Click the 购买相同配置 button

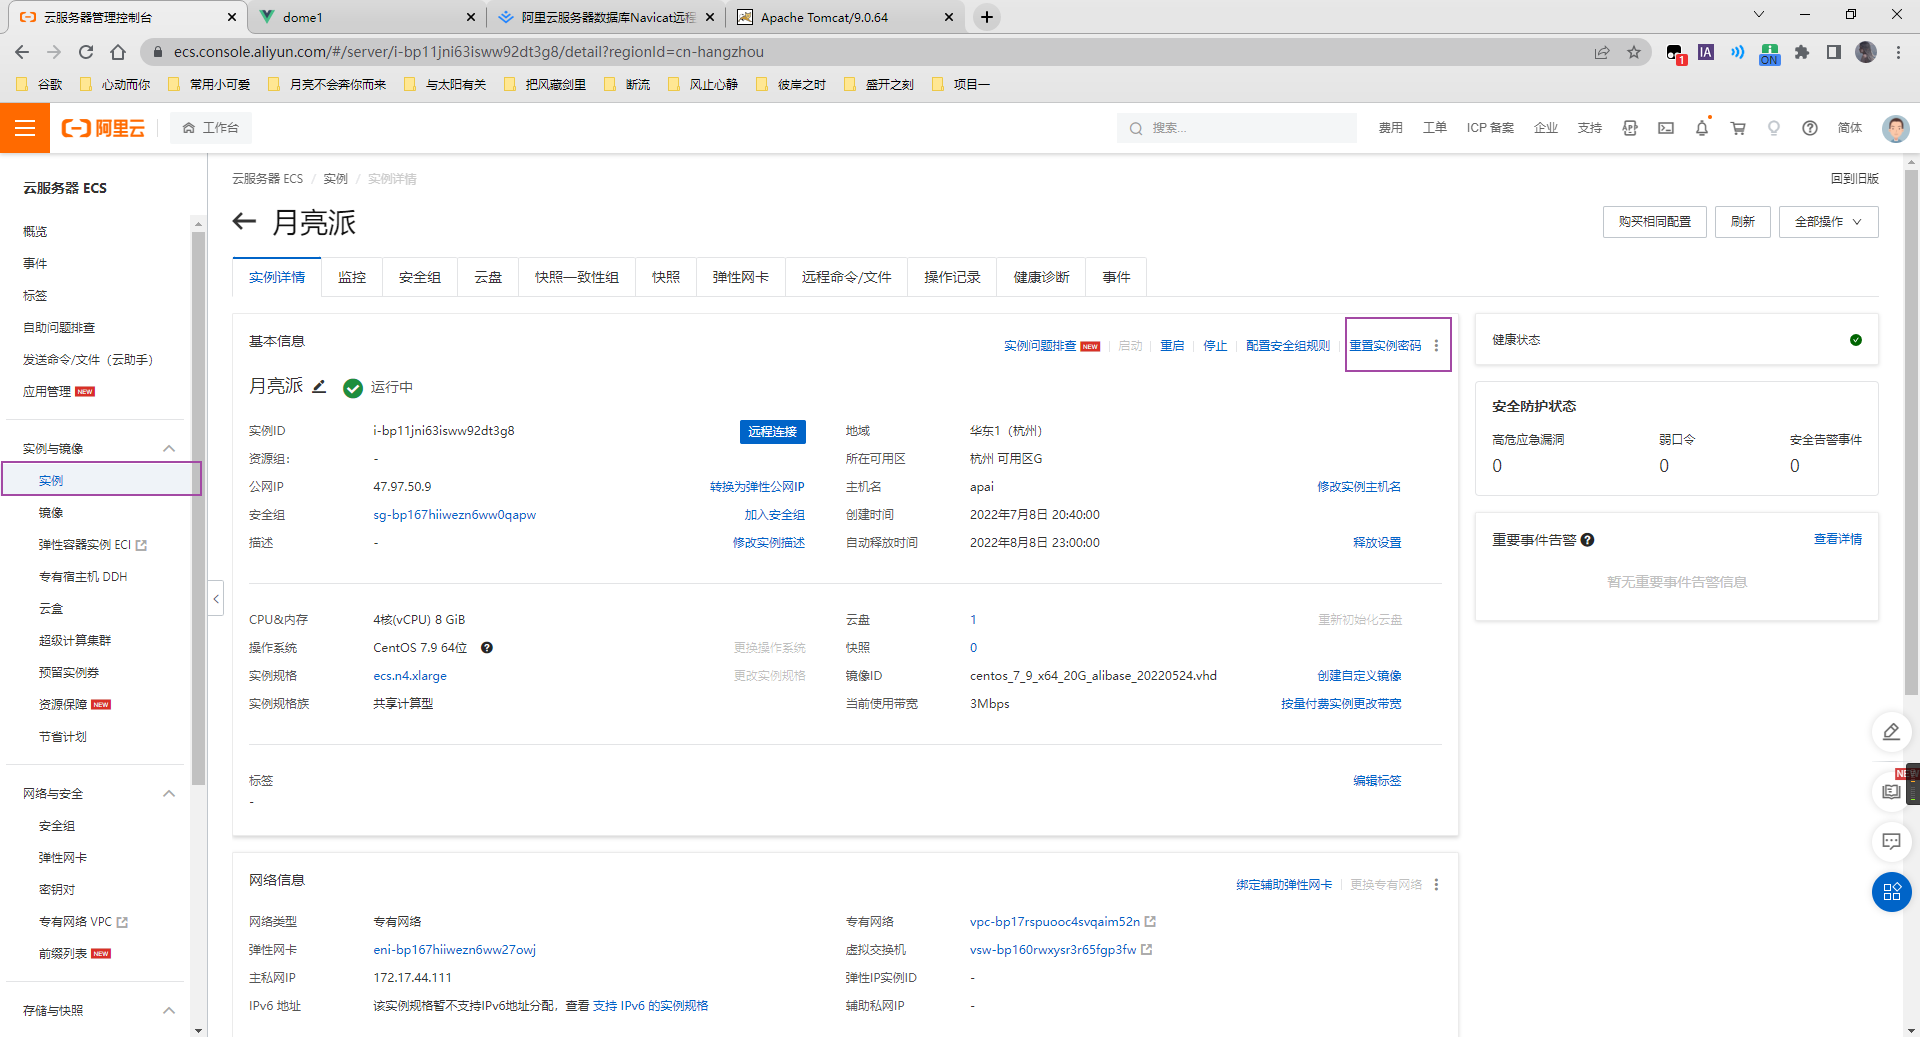[x=1655, y=222]
